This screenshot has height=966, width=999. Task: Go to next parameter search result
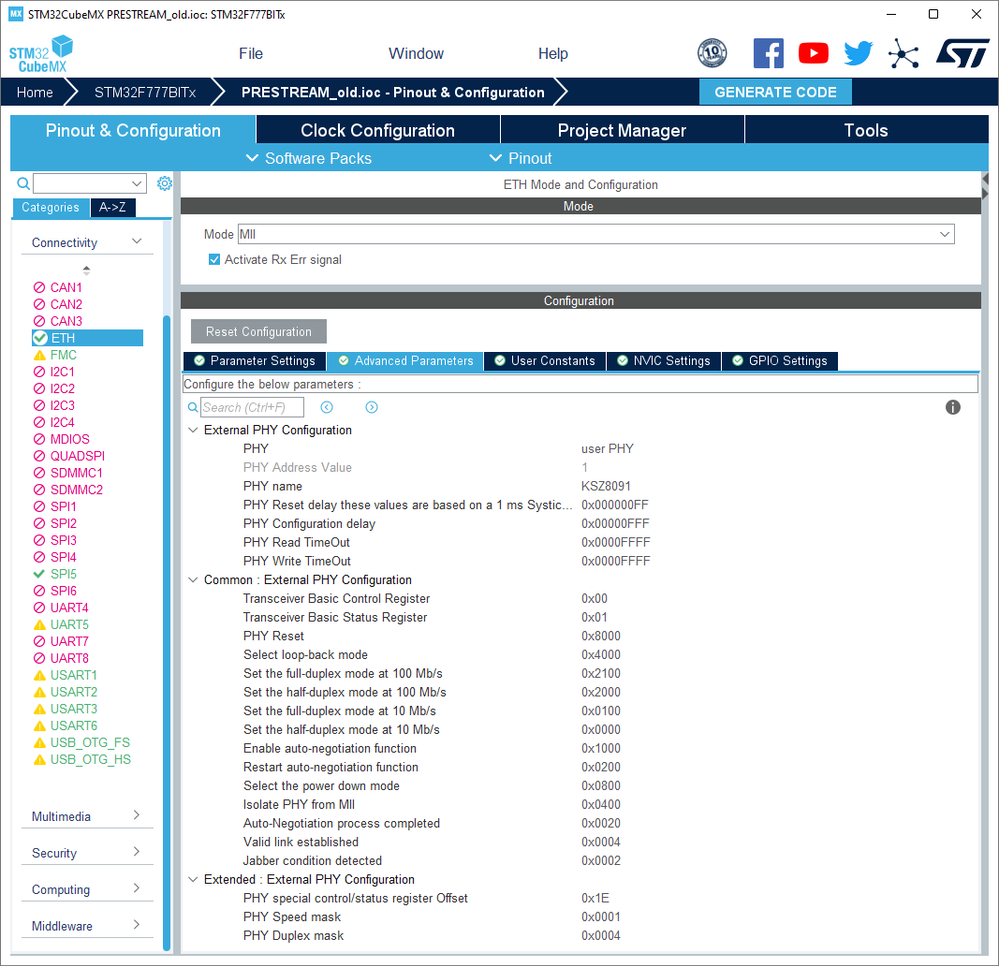(371, 407)
